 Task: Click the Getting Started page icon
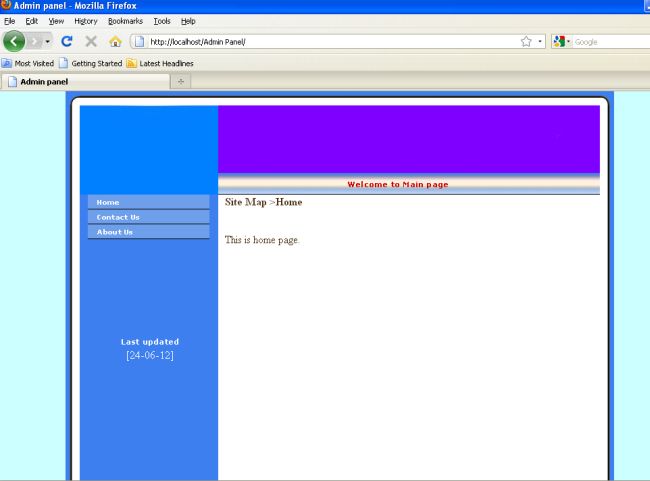pyautogui.click(x=63, y=63)
